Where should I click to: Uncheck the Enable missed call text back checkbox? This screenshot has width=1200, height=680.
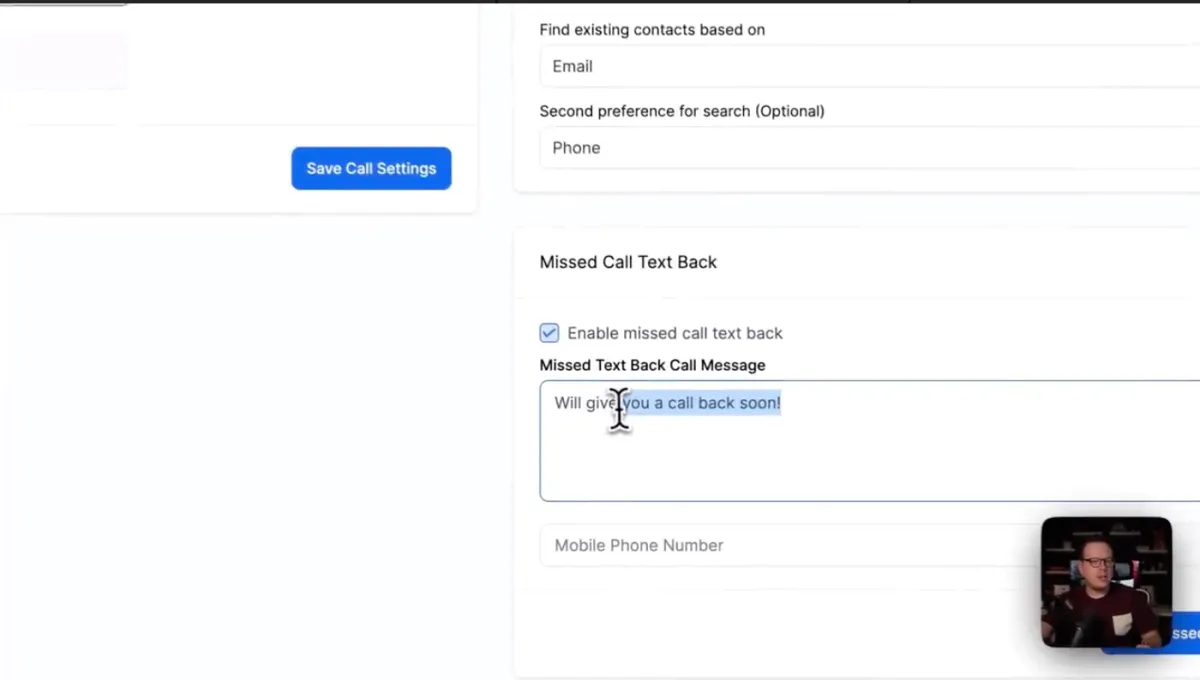click(x=549, y=333)
